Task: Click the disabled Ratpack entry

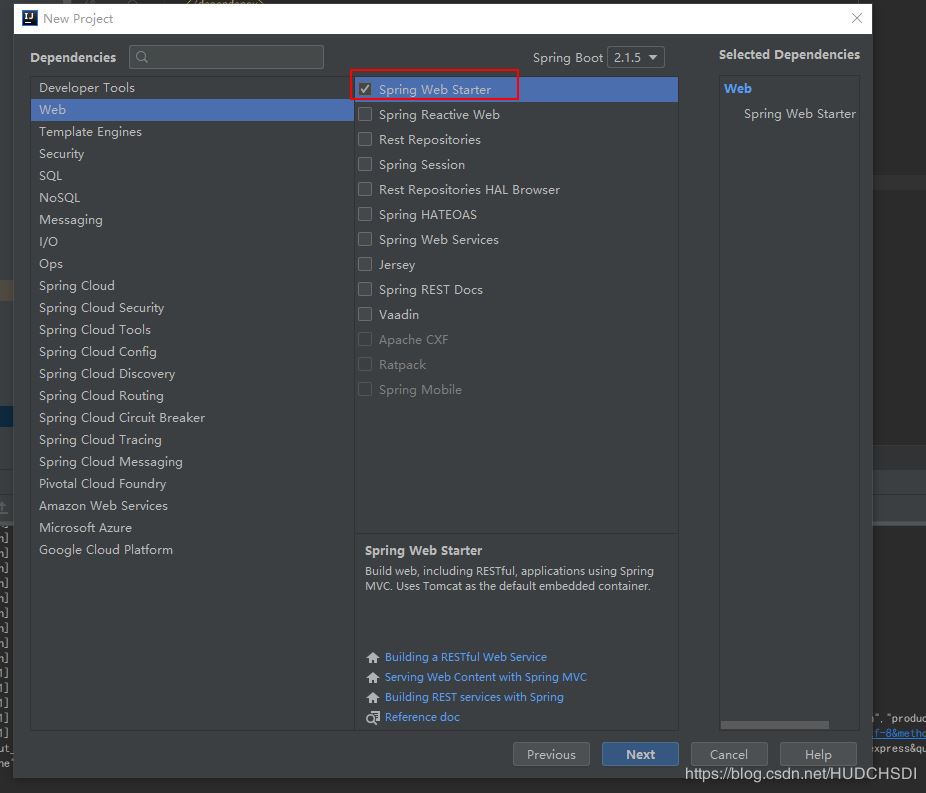Action: tap(516, 364)
